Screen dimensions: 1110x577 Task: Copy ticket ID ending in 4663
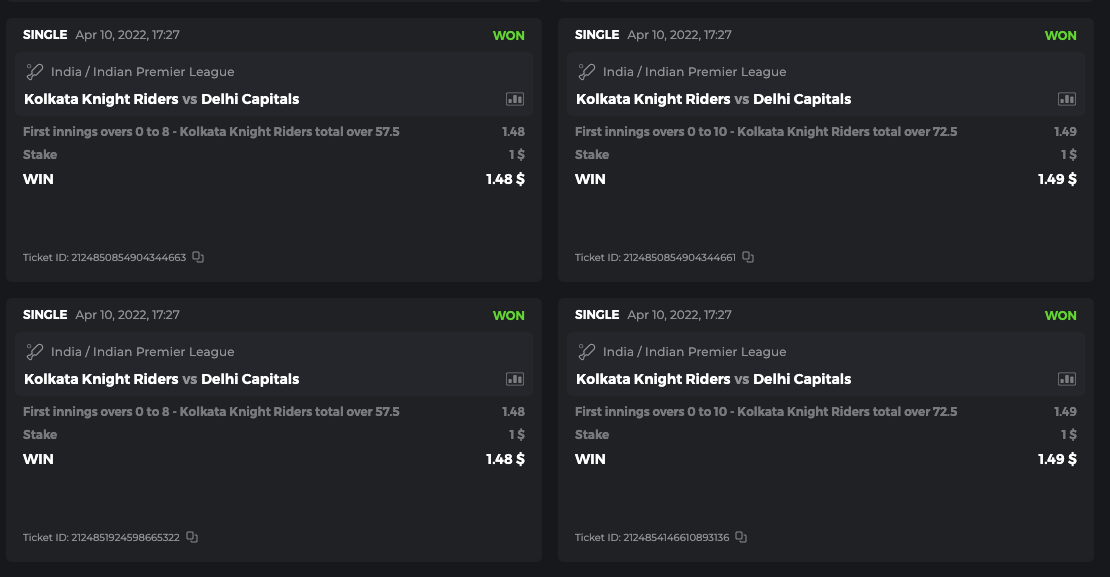coord(198,257)
